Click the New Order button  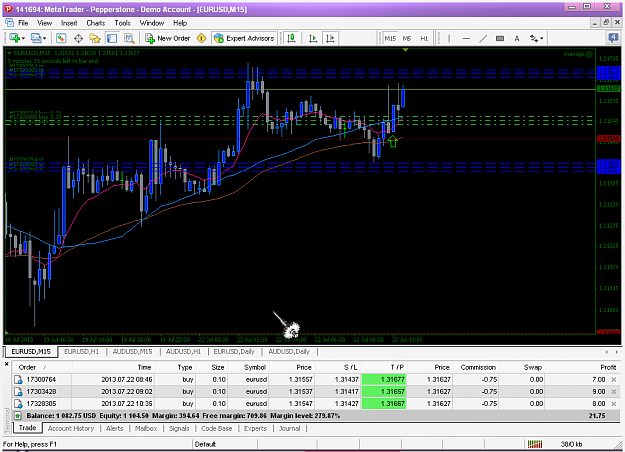tap(167, 38)
